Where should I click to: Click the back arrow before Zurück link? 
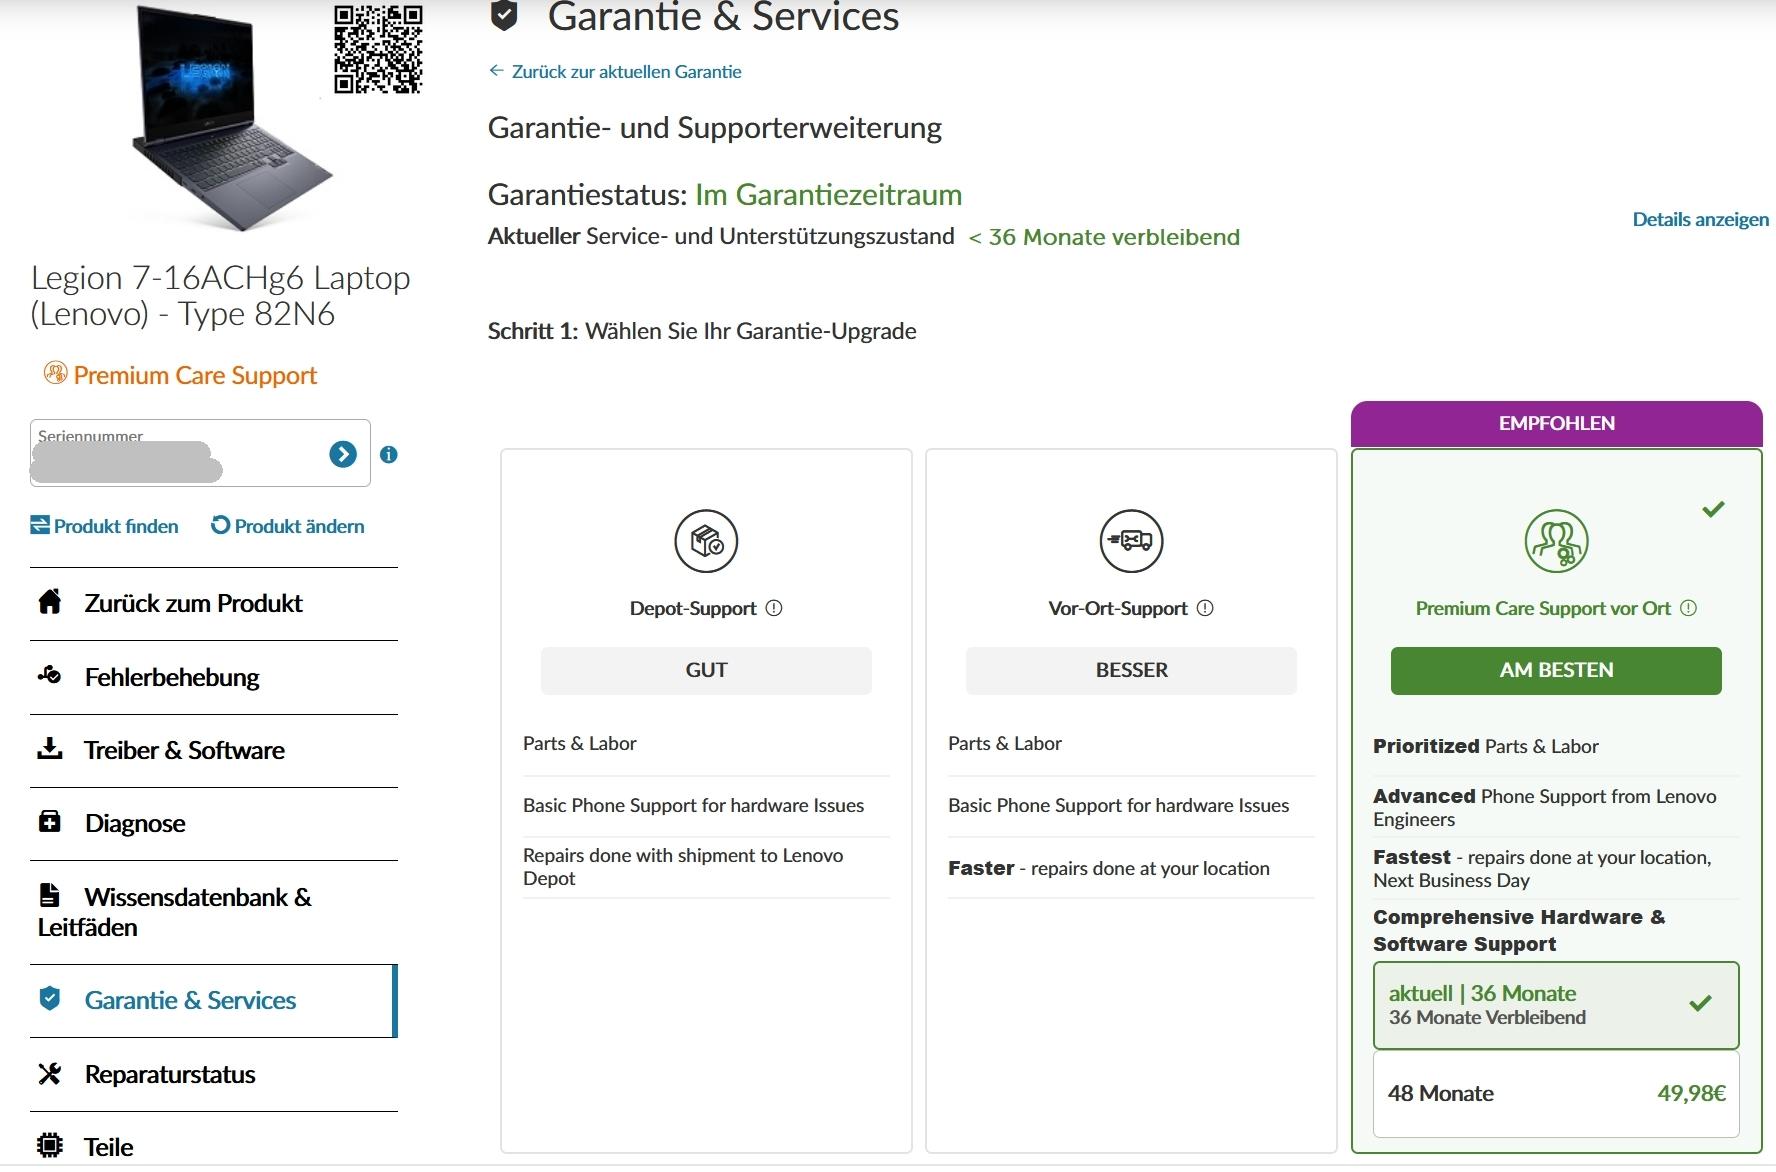496,71
